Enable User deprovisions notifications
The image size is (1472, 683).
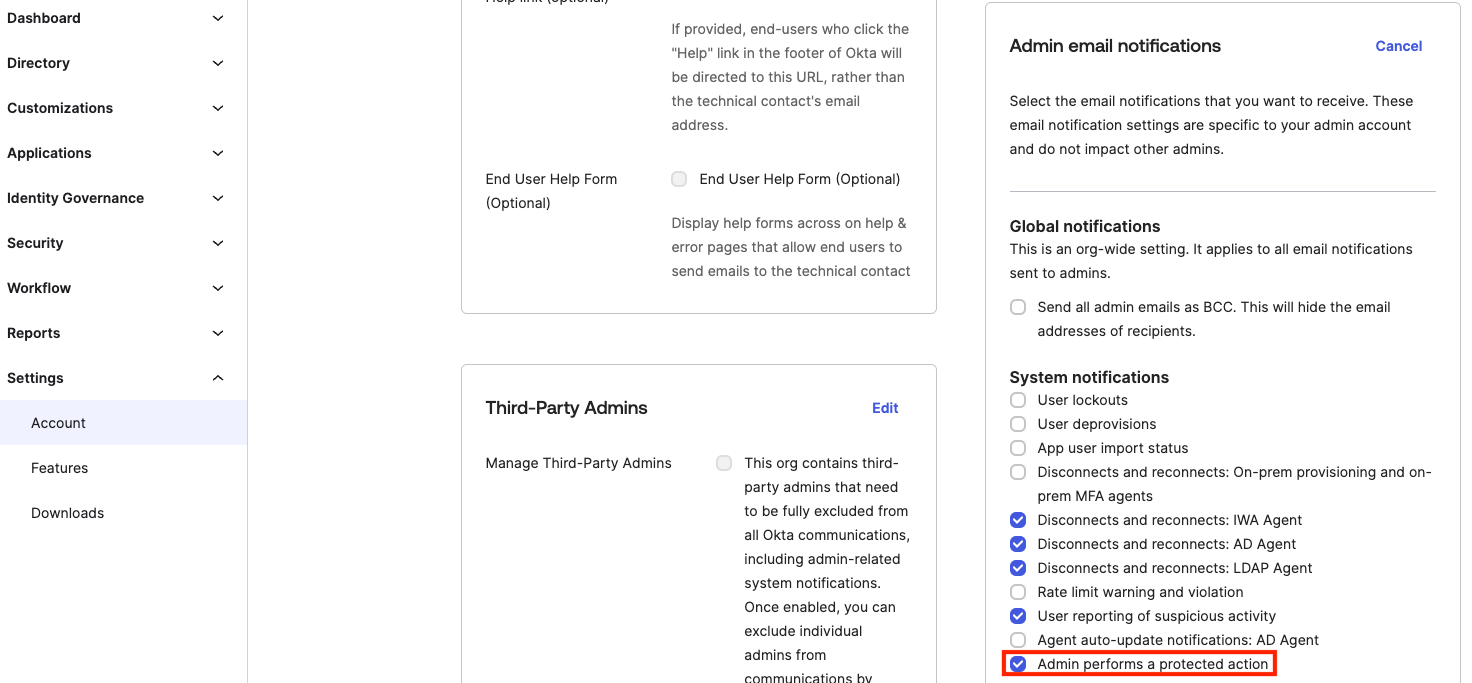click(1017, 424)
